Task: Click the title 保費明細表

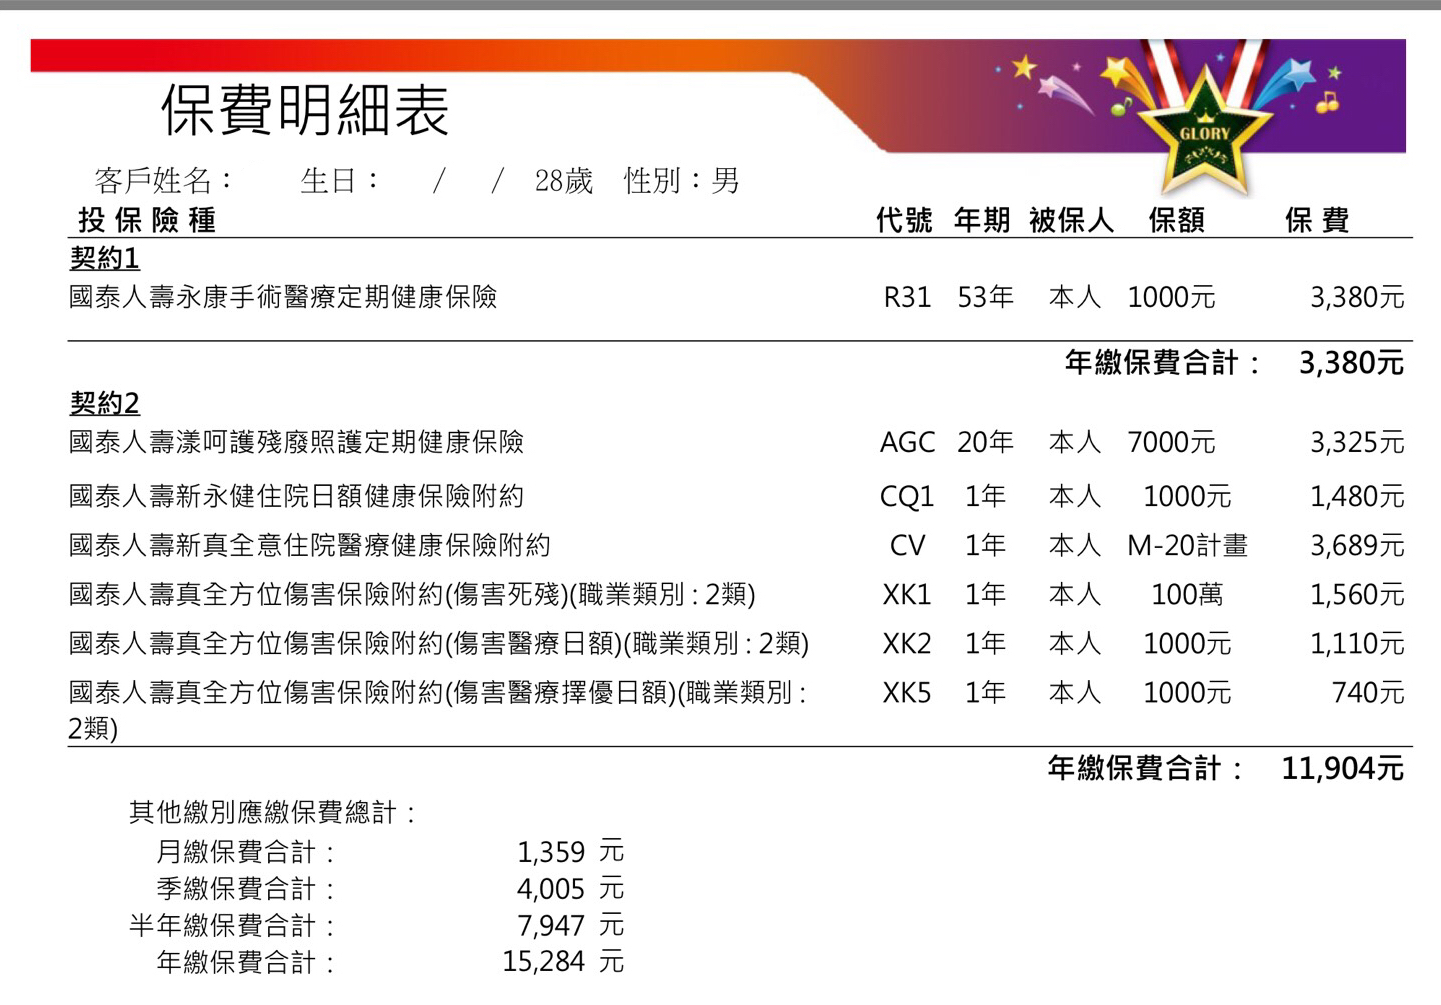Action: tap(305, 109)
